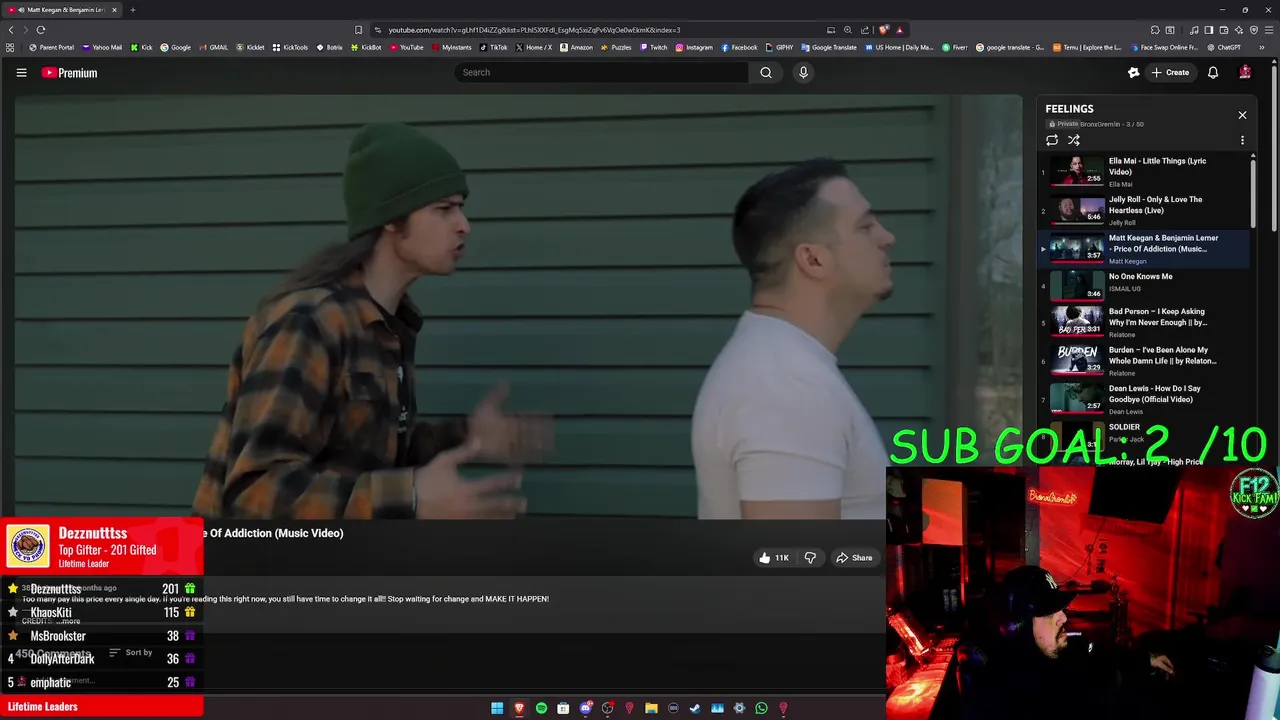
Task: Open the Kick bookmark
Action: (141, 47)
